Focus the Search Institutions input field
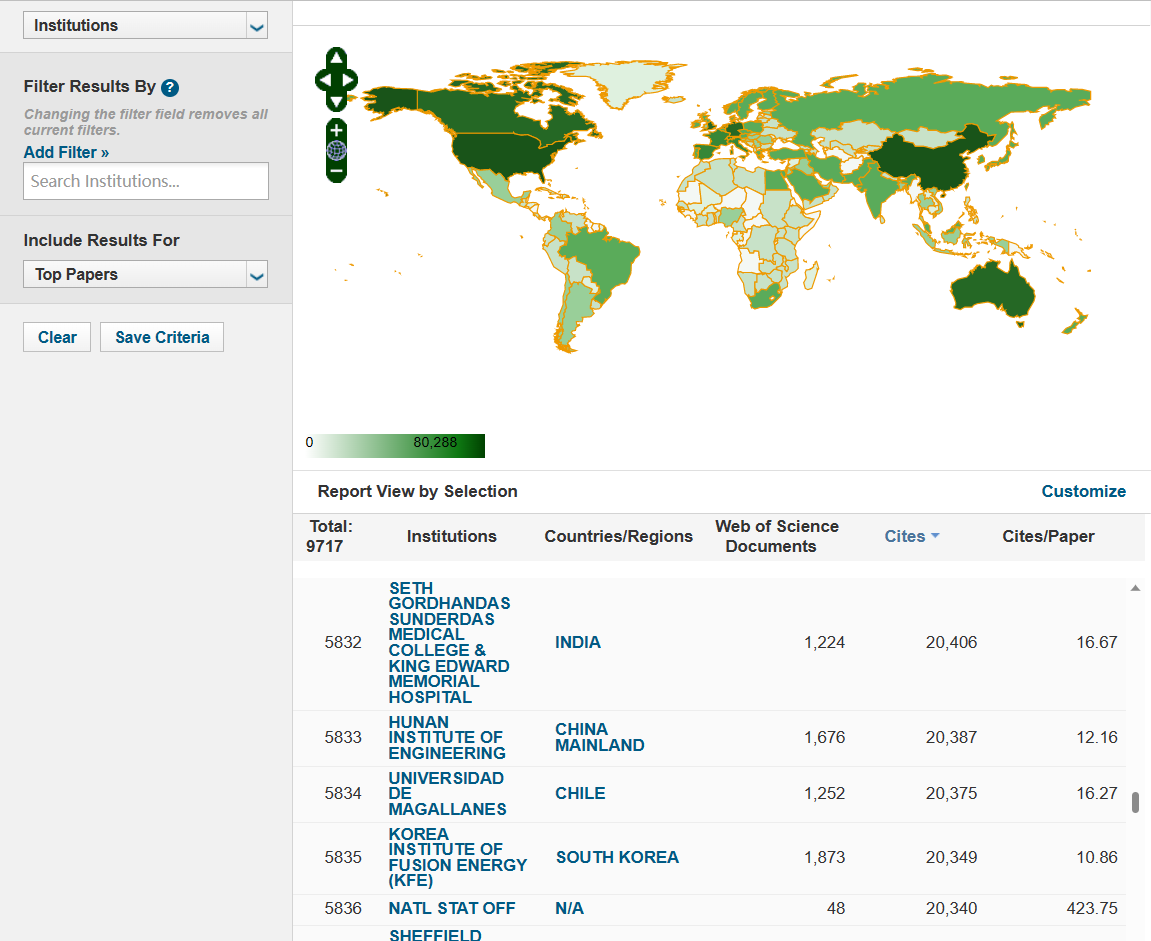Viewport: 1151px width, 941px height. [x=146, y=181]
